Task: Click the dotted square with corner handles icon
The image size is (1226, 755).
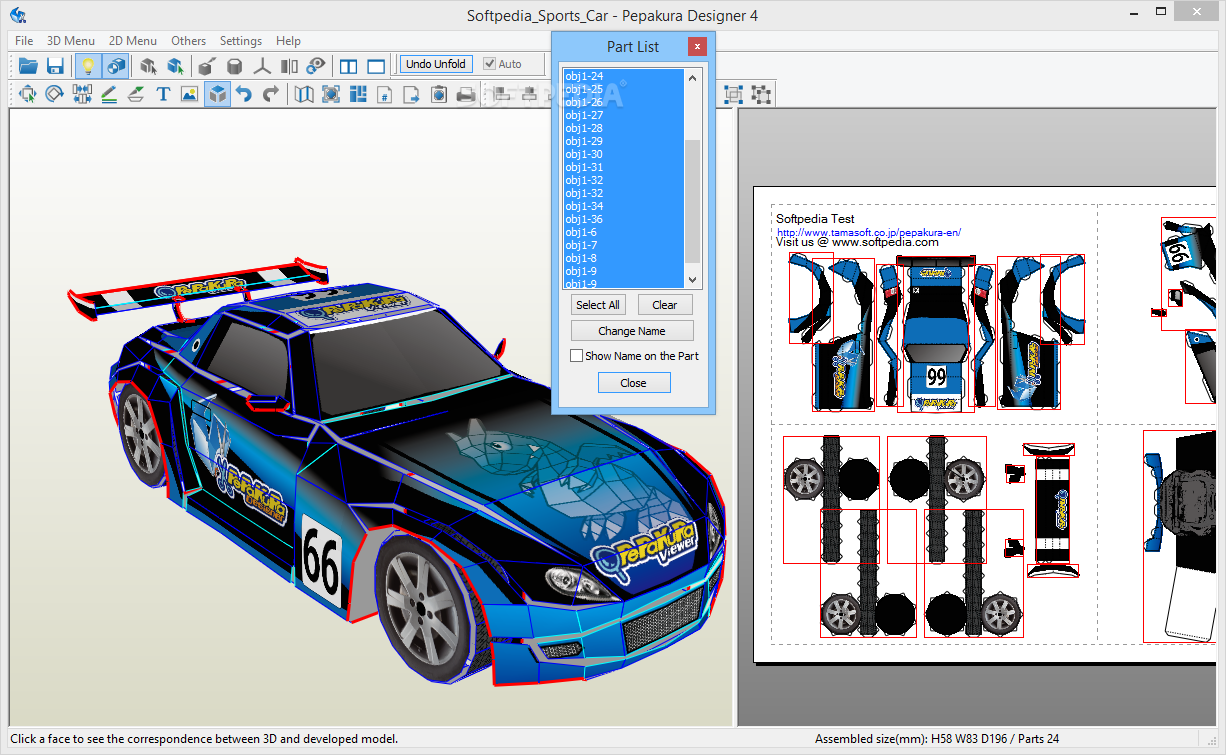Action: coord(761,94)
